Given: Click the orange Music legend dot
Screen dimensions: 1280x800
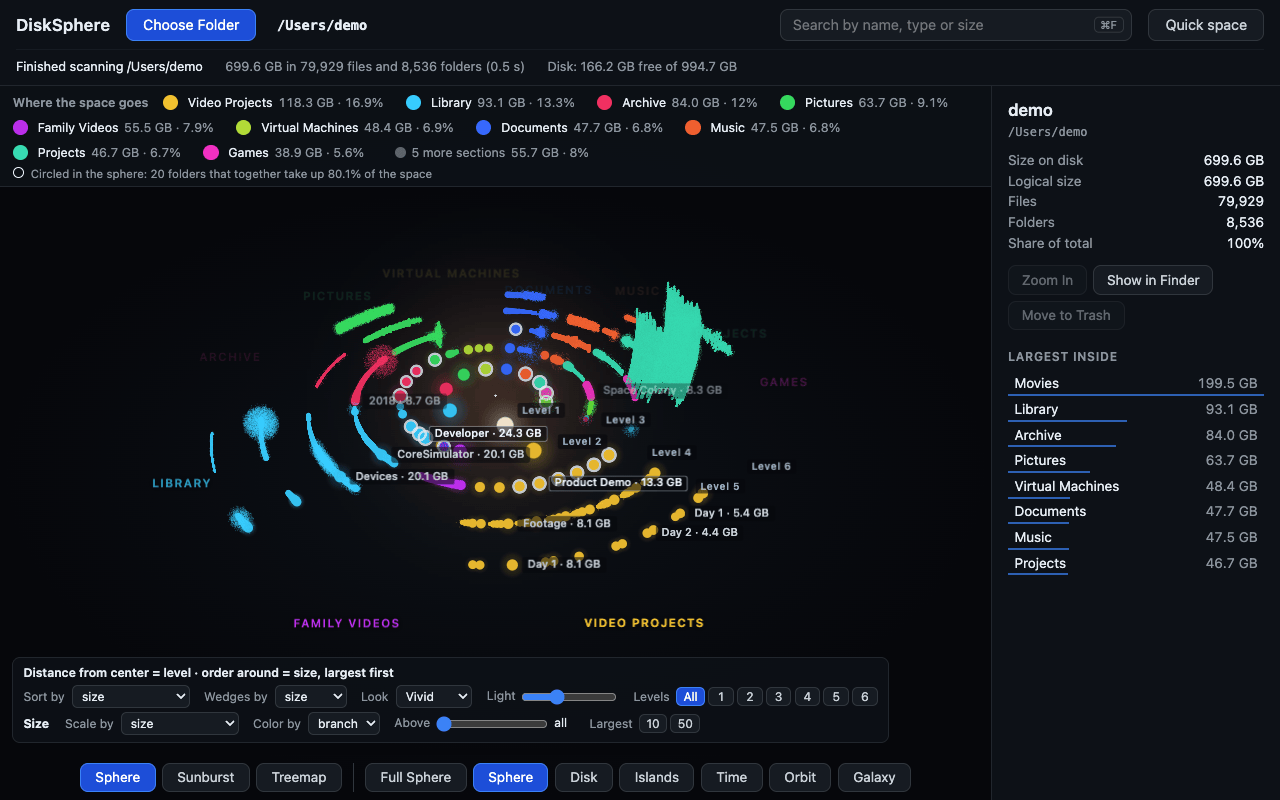Looking at the screenshot, I should pyautogui.click(x=693, y=128).
